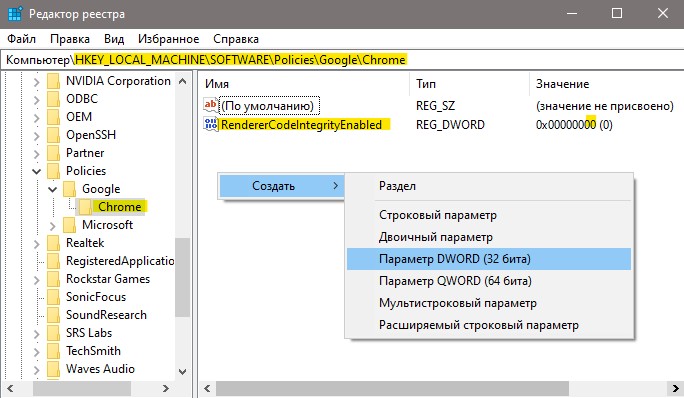Click the Значение column header
684x398 pixels.
pyautogui.click(x=607, y=84)
